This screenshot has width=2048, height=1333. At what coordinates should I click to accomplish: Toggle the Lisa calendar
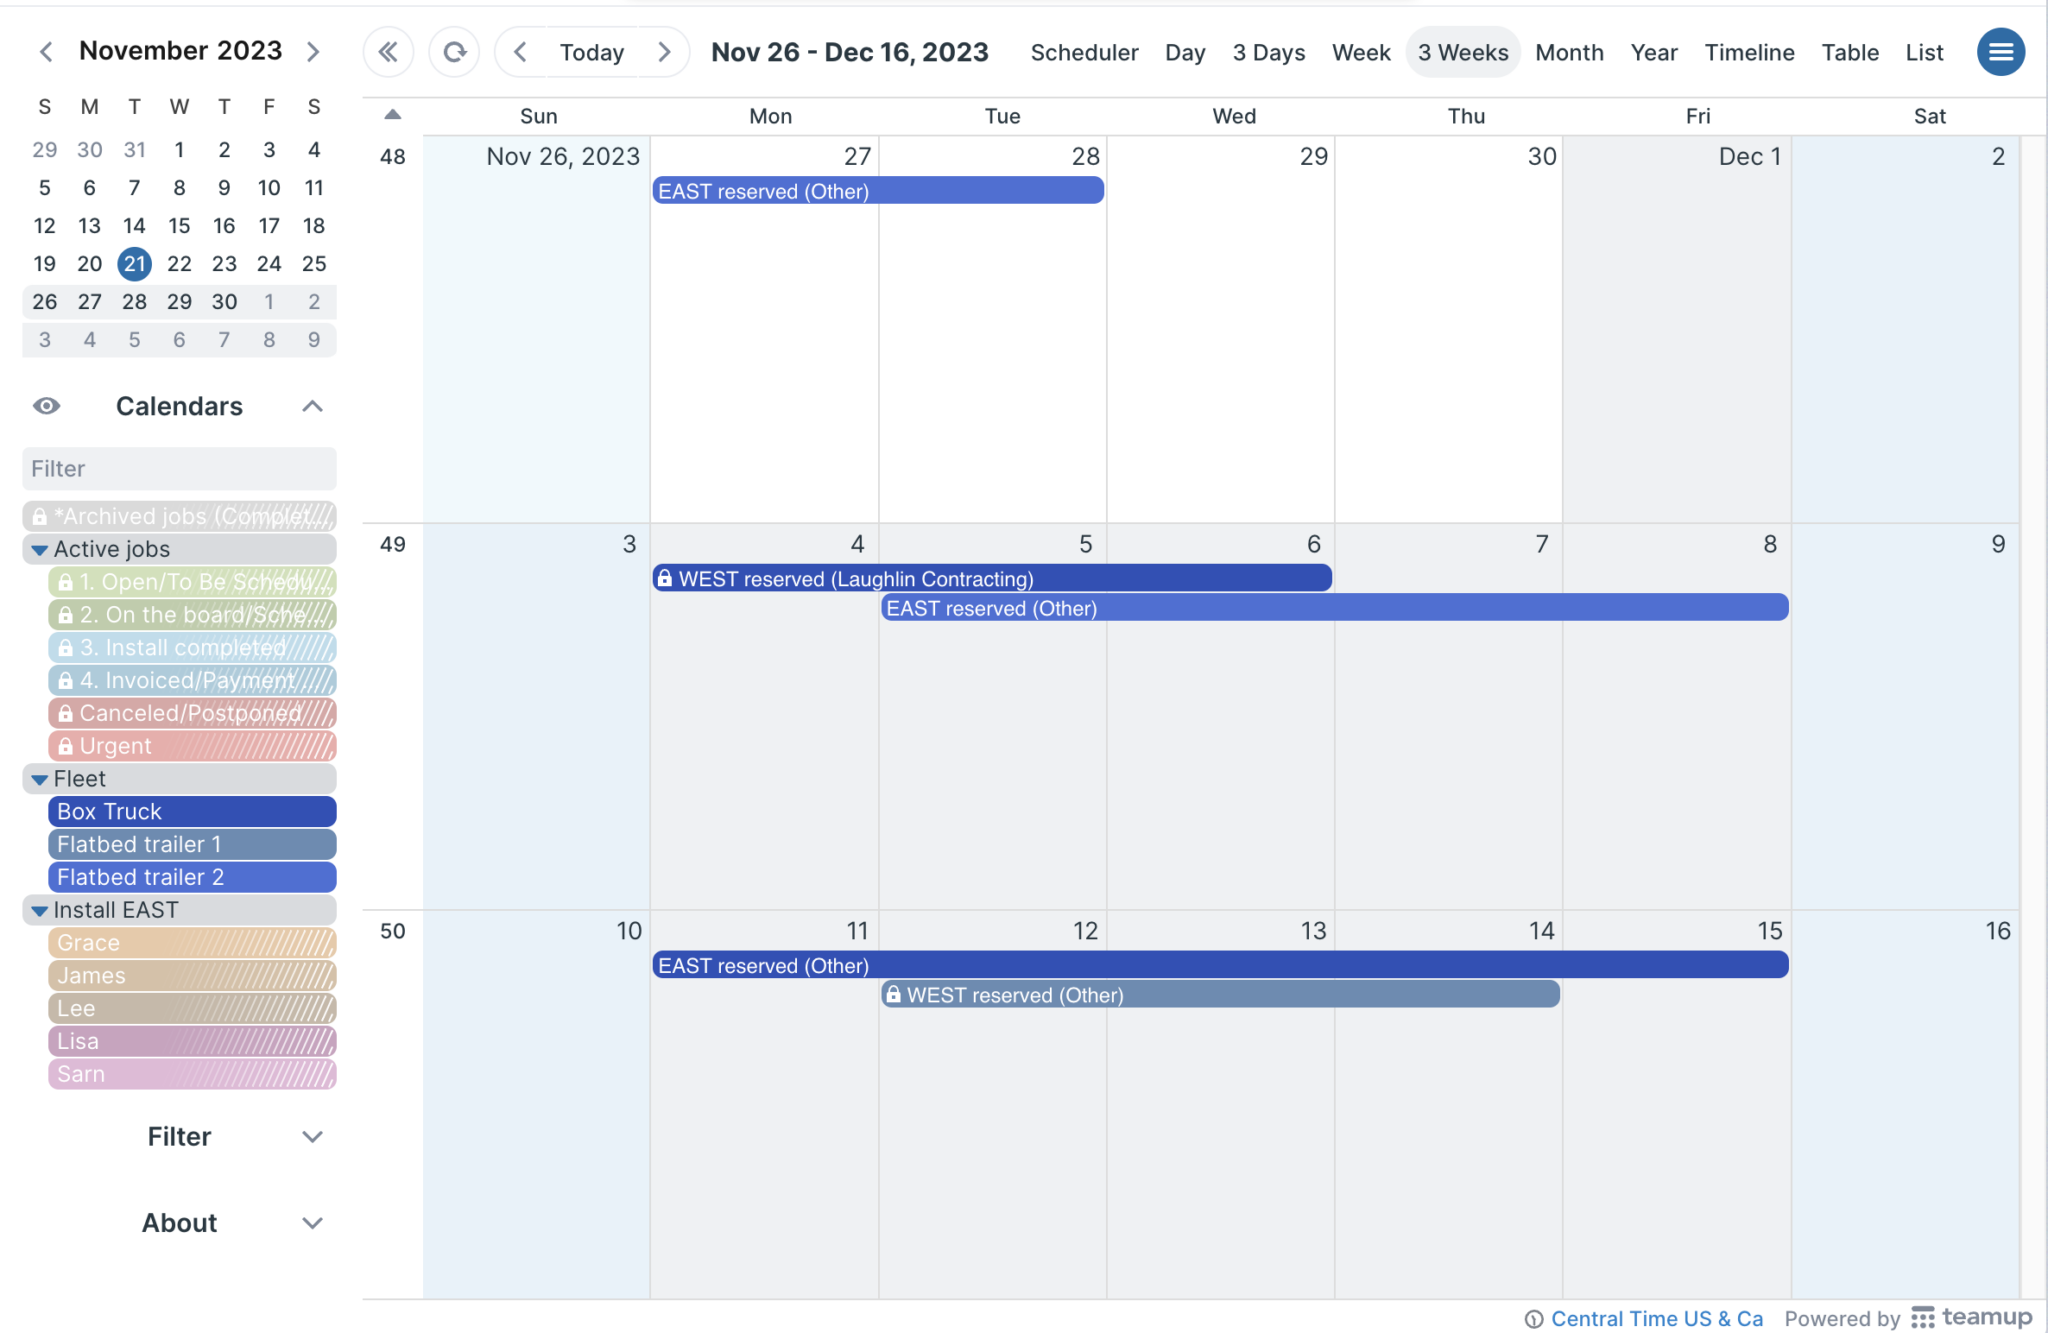coord(191,1041)
